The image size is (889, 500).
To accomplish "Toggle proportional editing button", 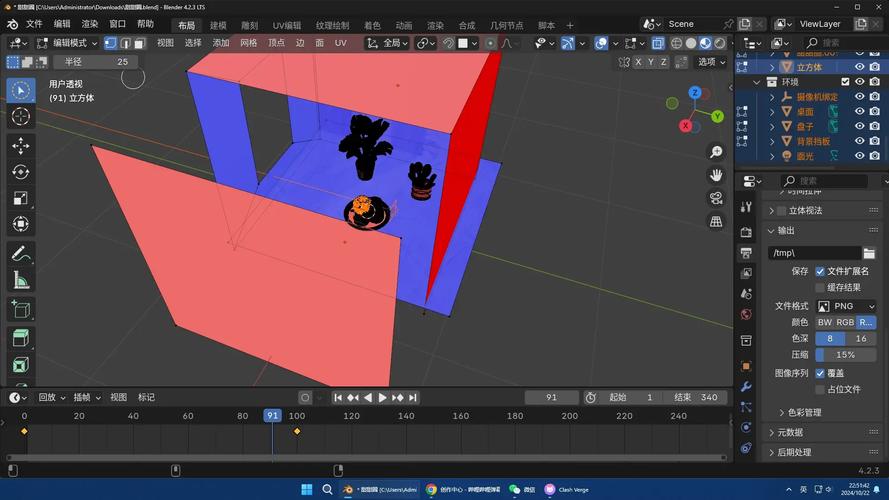I will [490, 43].
